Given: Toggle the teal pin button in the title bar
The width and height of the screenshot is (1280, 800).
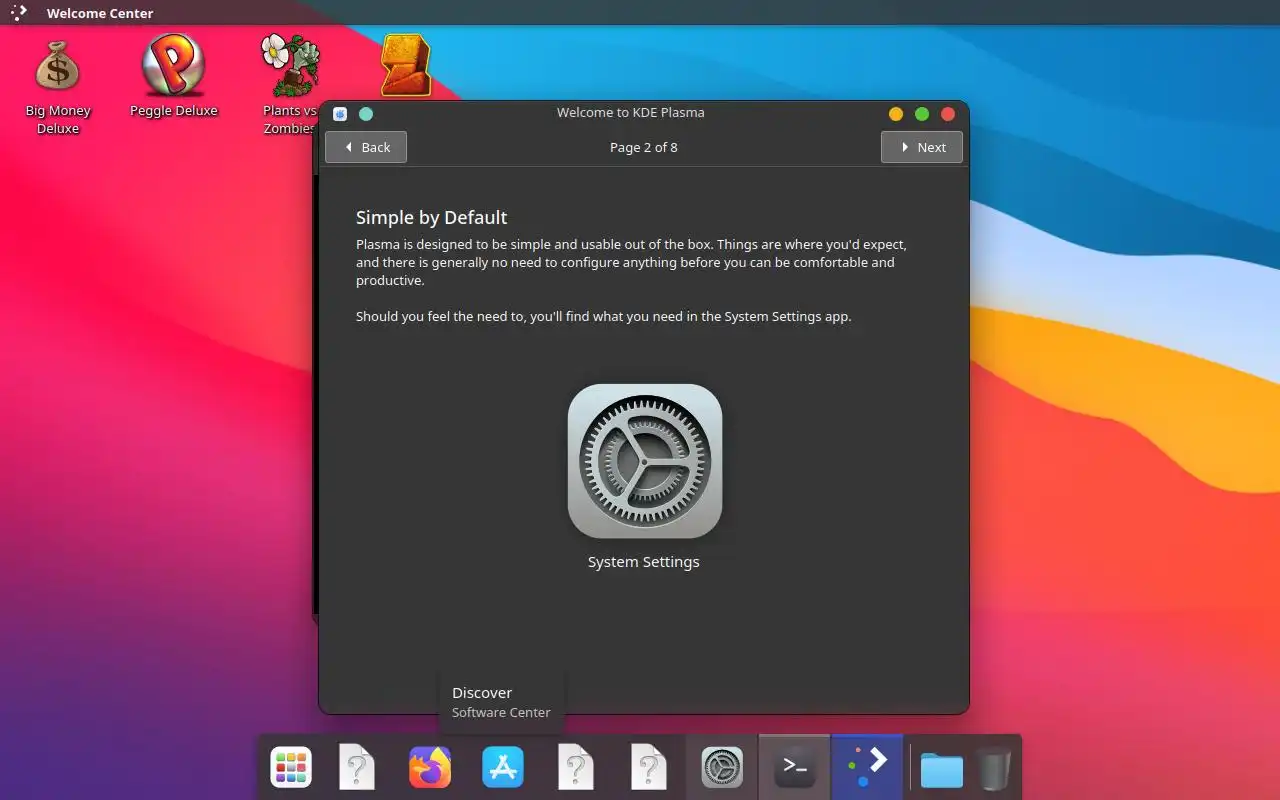Looking at the screenshot, I should pos(366,113).
